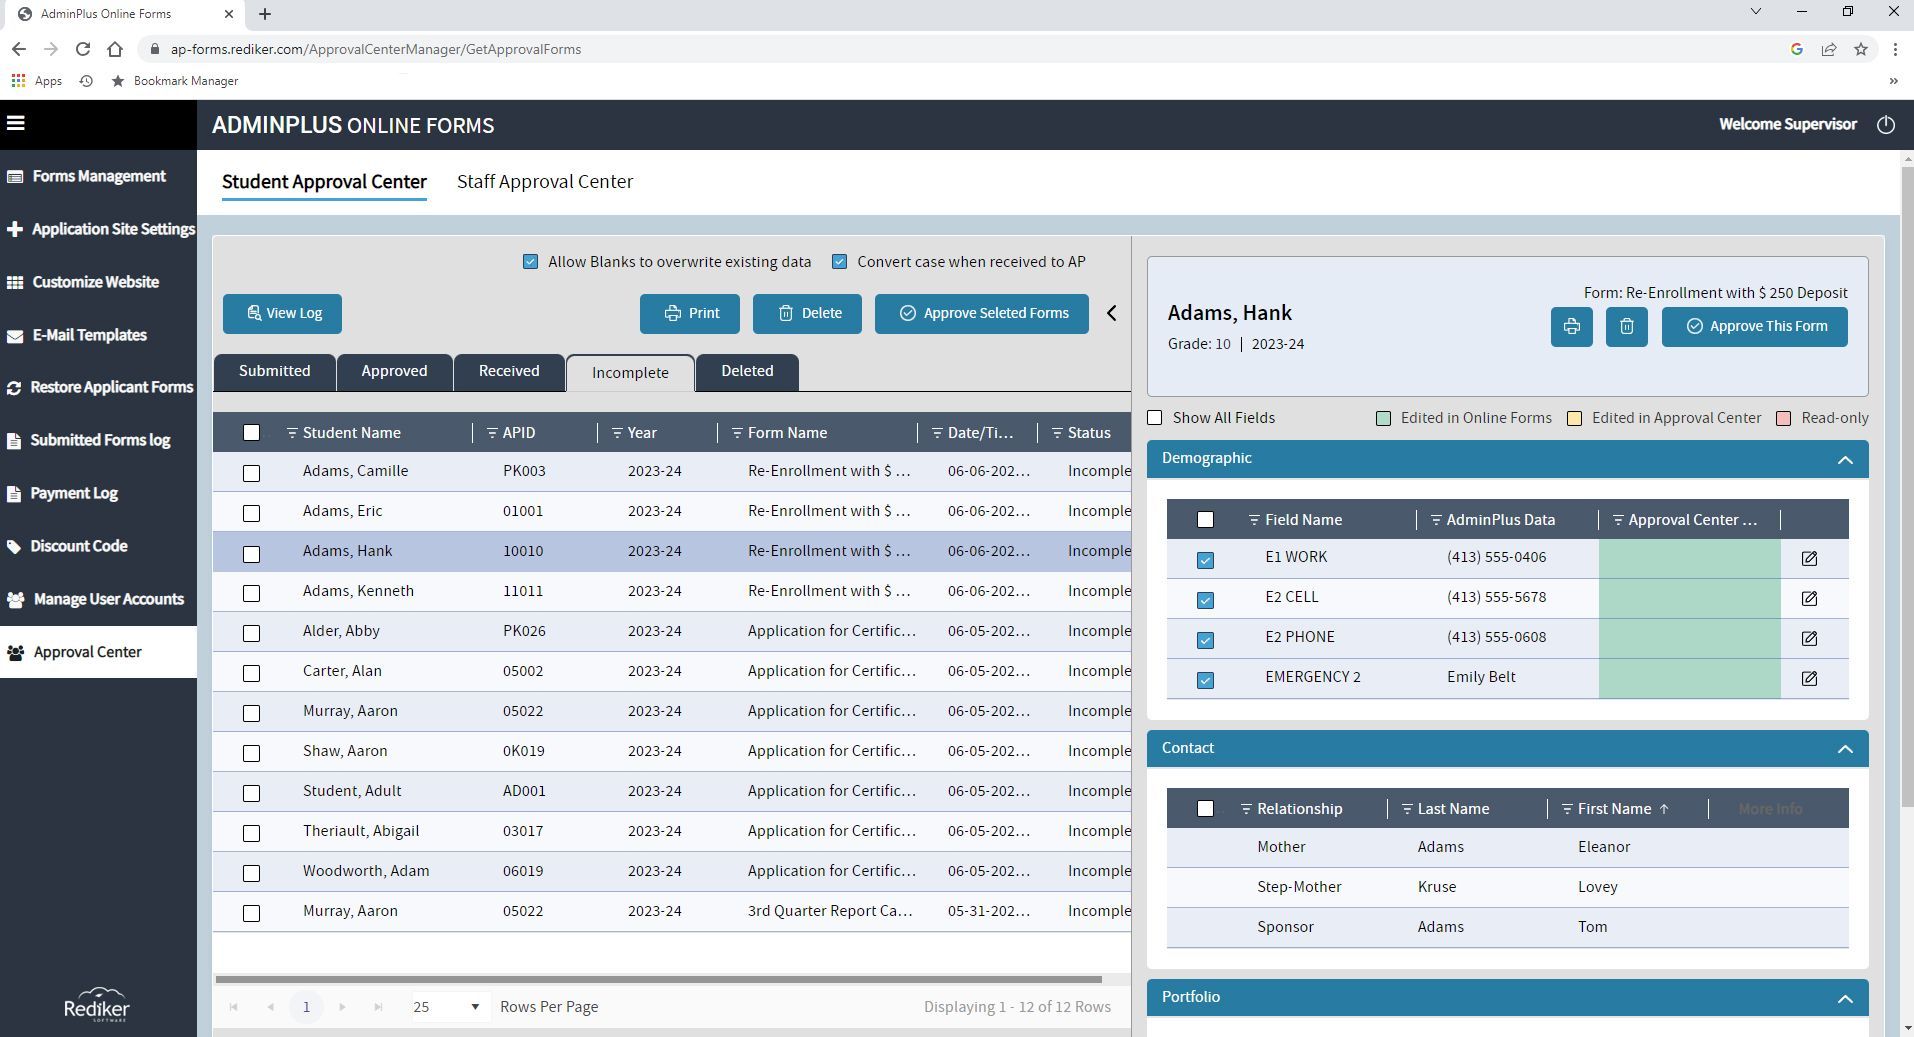
Task: Click the Delete button above form list
Action: point(807,314)
